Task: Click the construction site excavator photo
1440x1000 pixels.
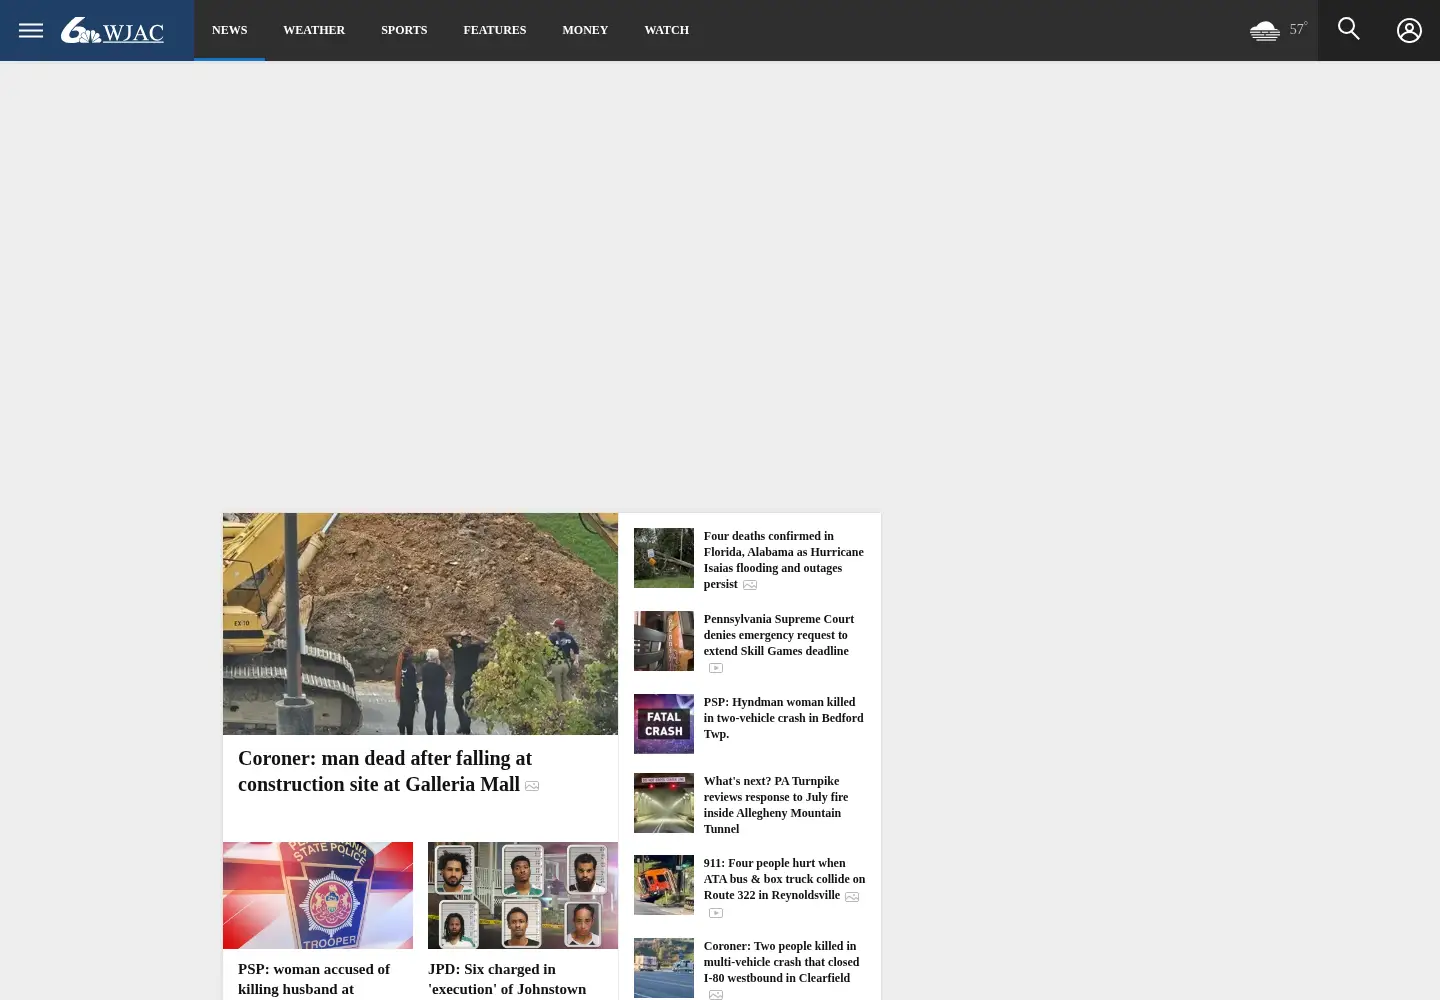Action: (x=420, y=624)
